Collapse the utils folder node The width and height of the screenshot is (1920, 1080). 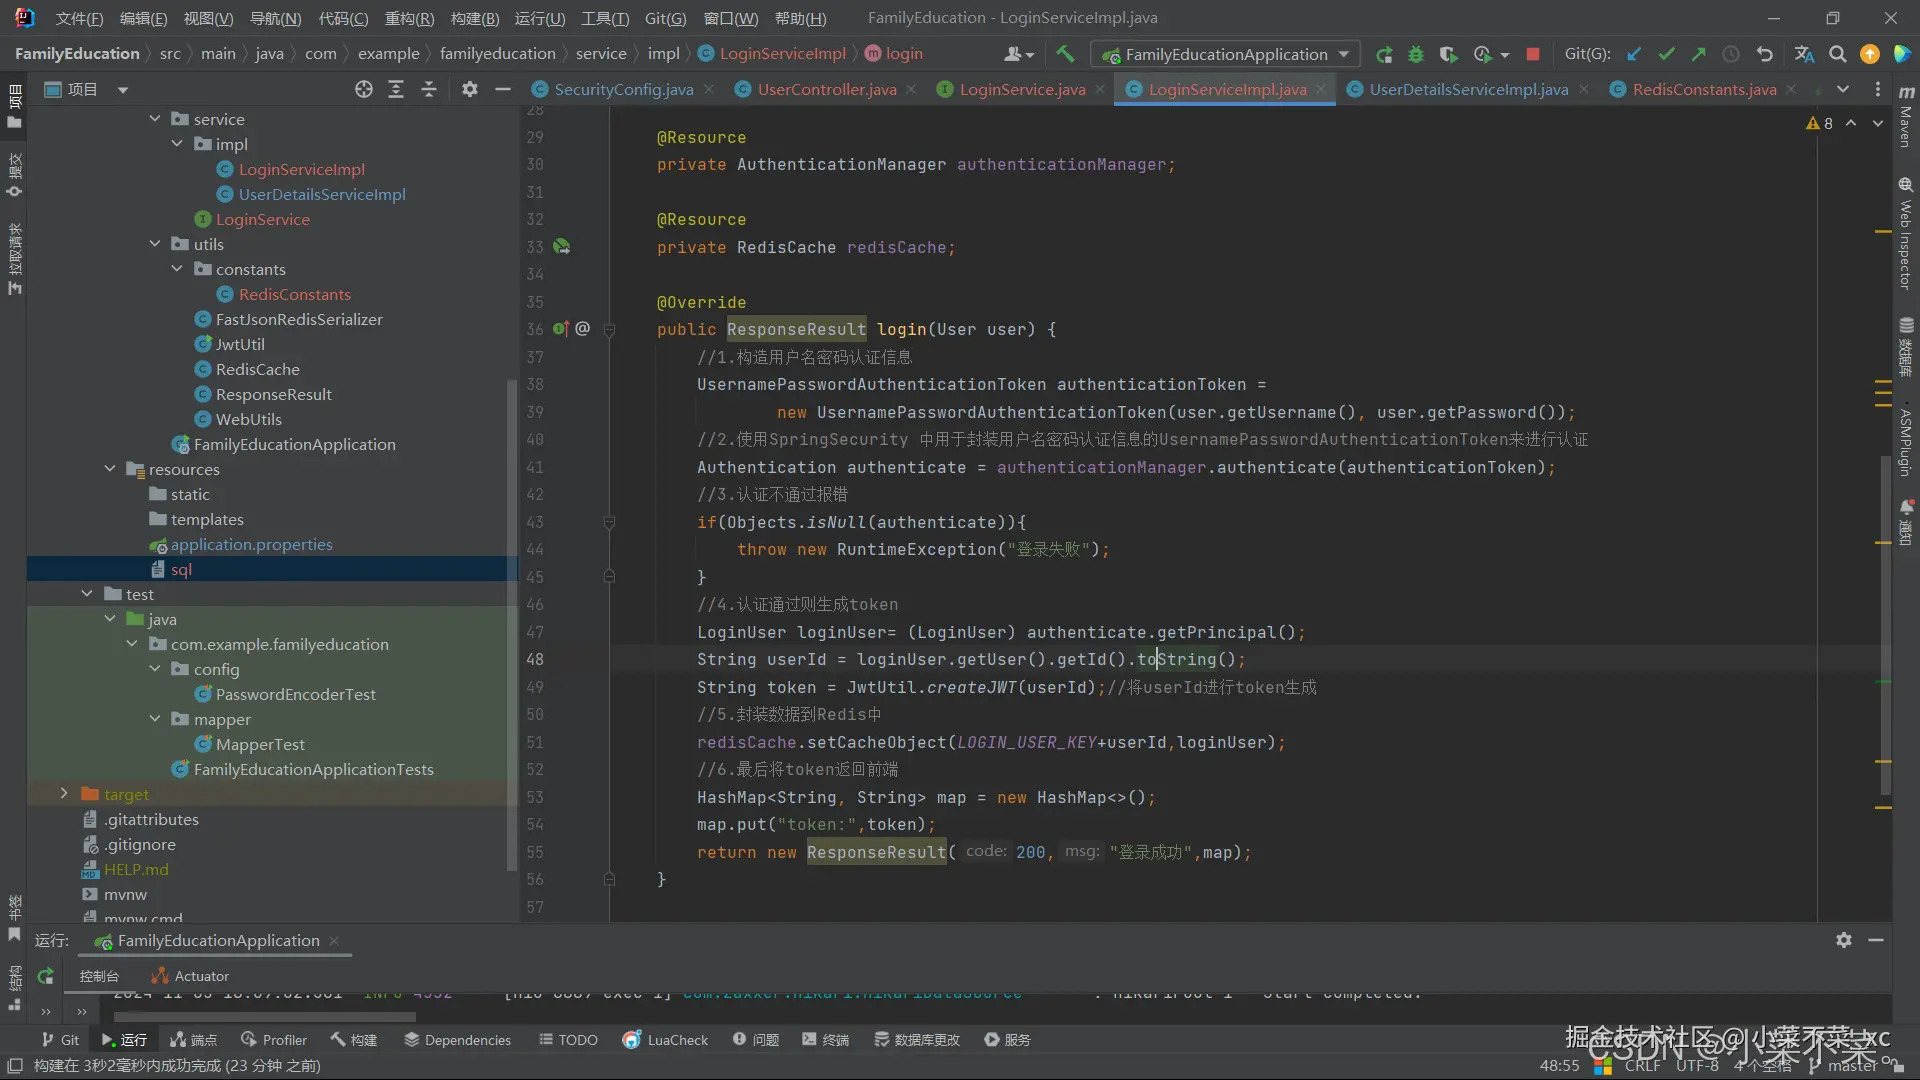[x=155, y=244]
